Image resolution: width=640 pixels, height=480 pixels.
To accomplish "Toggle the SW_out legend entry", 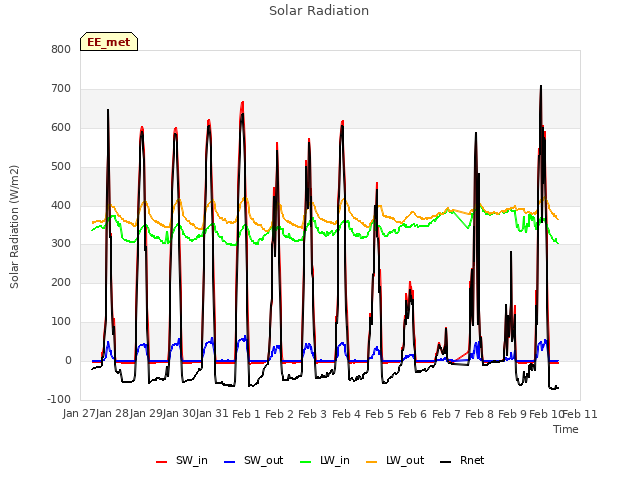I will pos(253,461).
